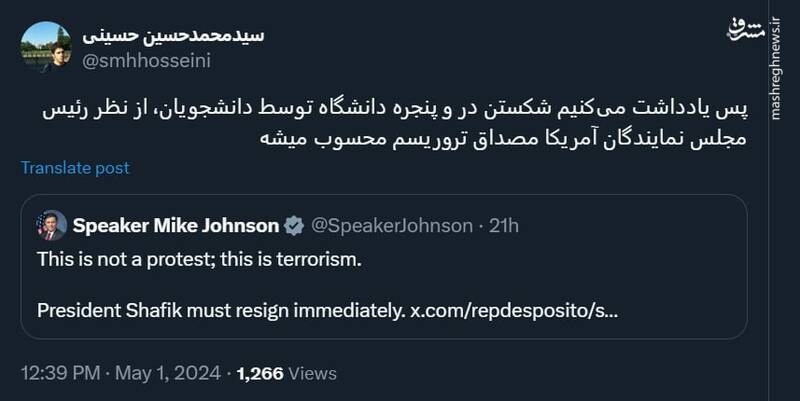Screen dimensions: 800x401
Task: Click the Mashregh logo in the corner
Action: click(745, 28)
